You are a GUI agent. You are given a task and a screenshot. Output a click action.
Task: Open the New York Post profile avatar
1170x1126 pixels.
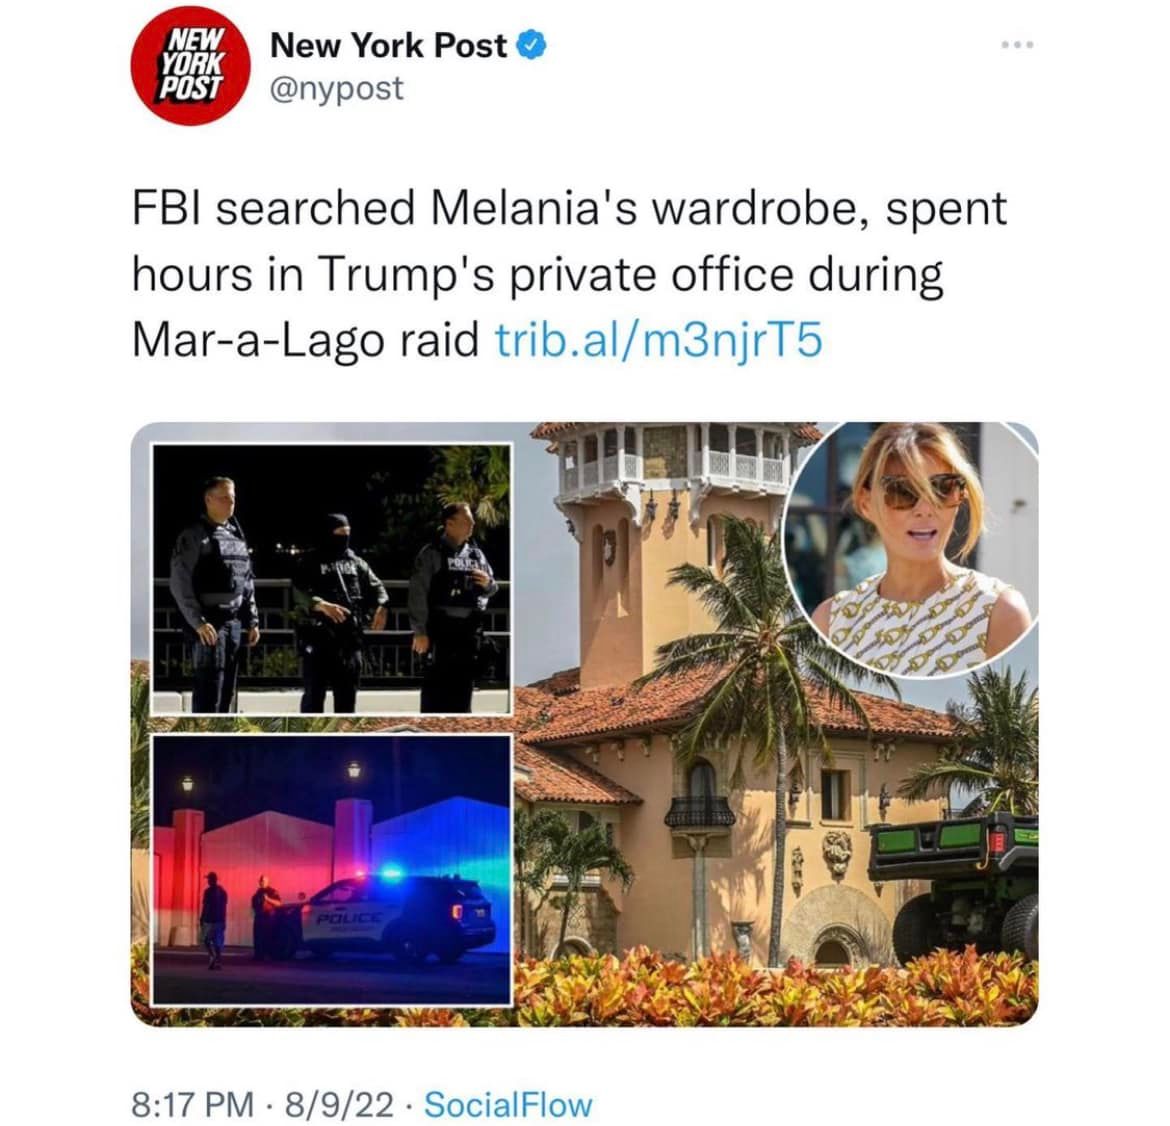click(x=190, y=66)
